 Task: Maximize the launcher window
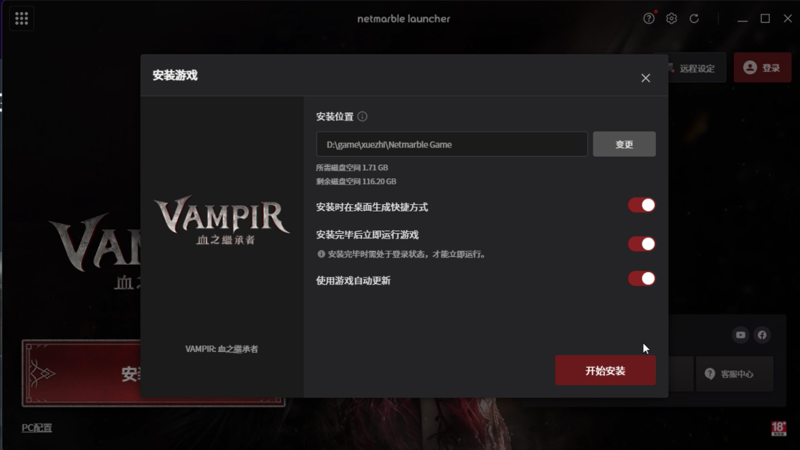765,19
